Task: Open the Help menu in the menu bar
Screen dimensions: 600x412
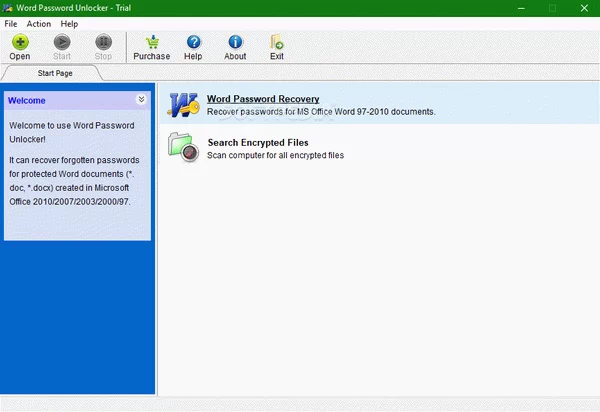Action: [x=69, y=24]
